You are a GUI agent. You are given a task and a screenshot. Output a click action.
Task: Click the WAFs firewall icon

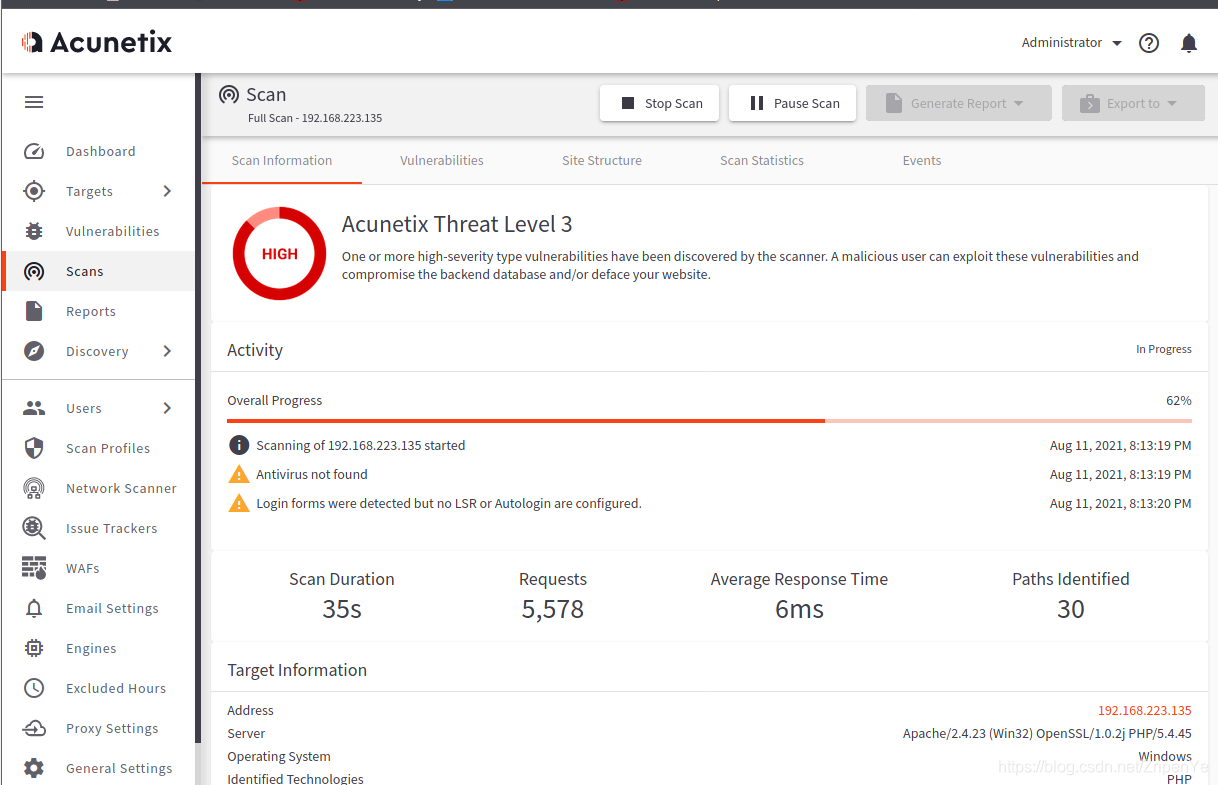click(x=34, y=568)
